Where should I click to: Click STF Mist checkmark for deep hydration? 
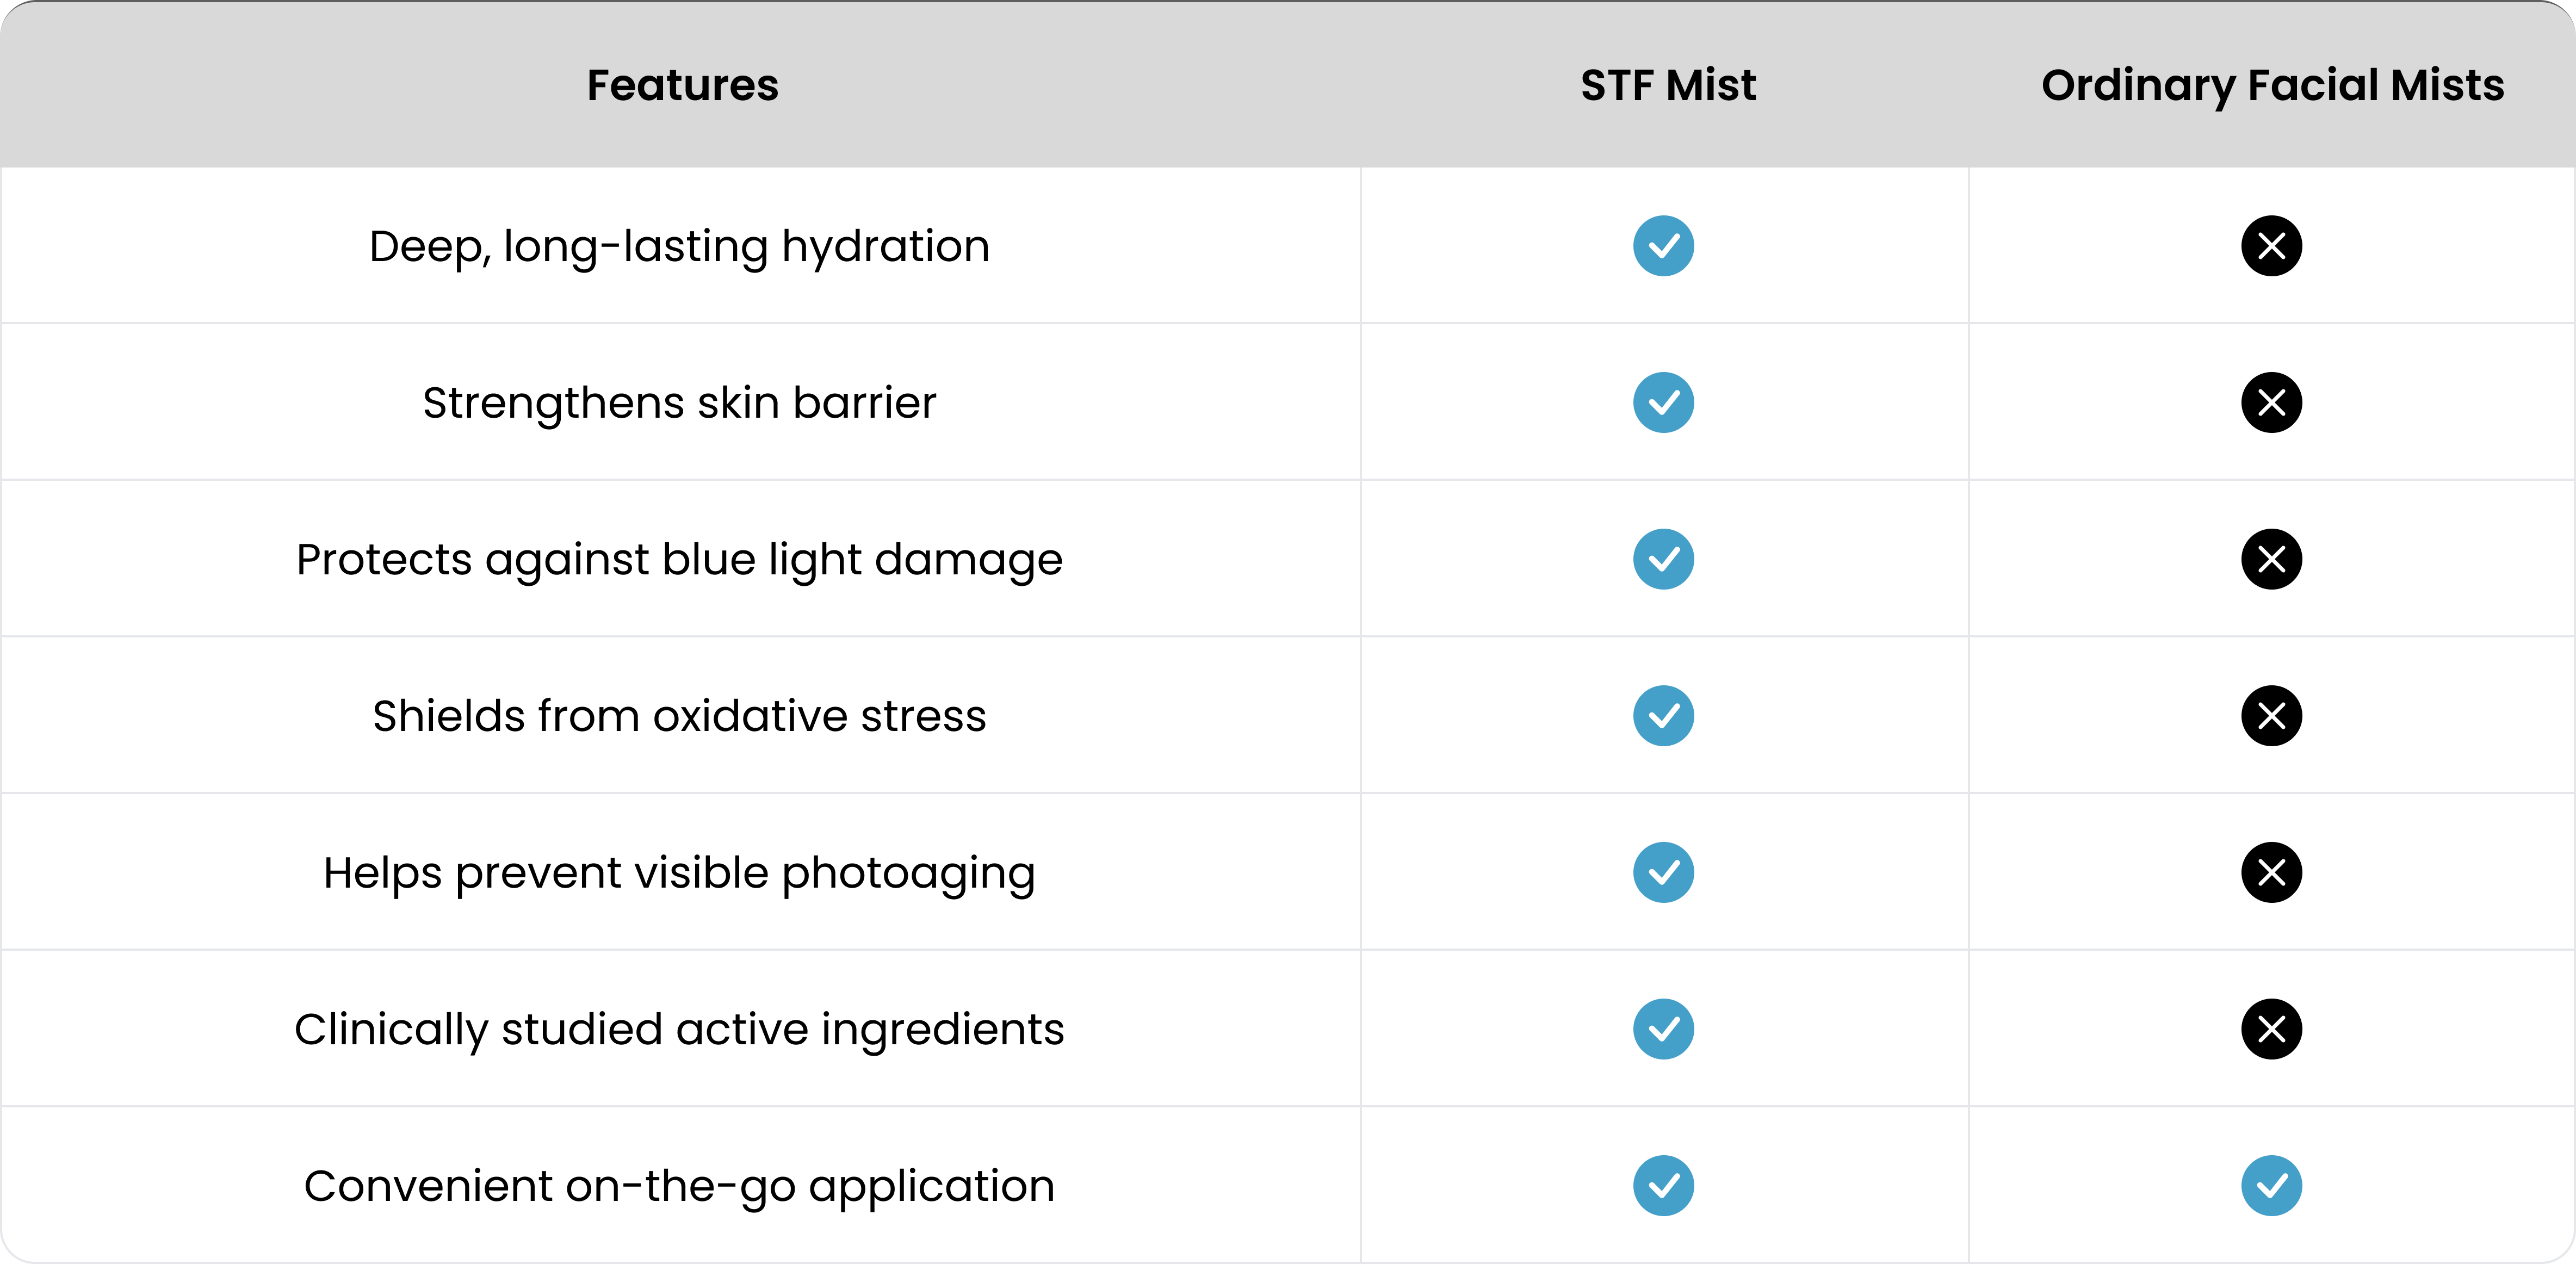click(x=1663, y=246)
